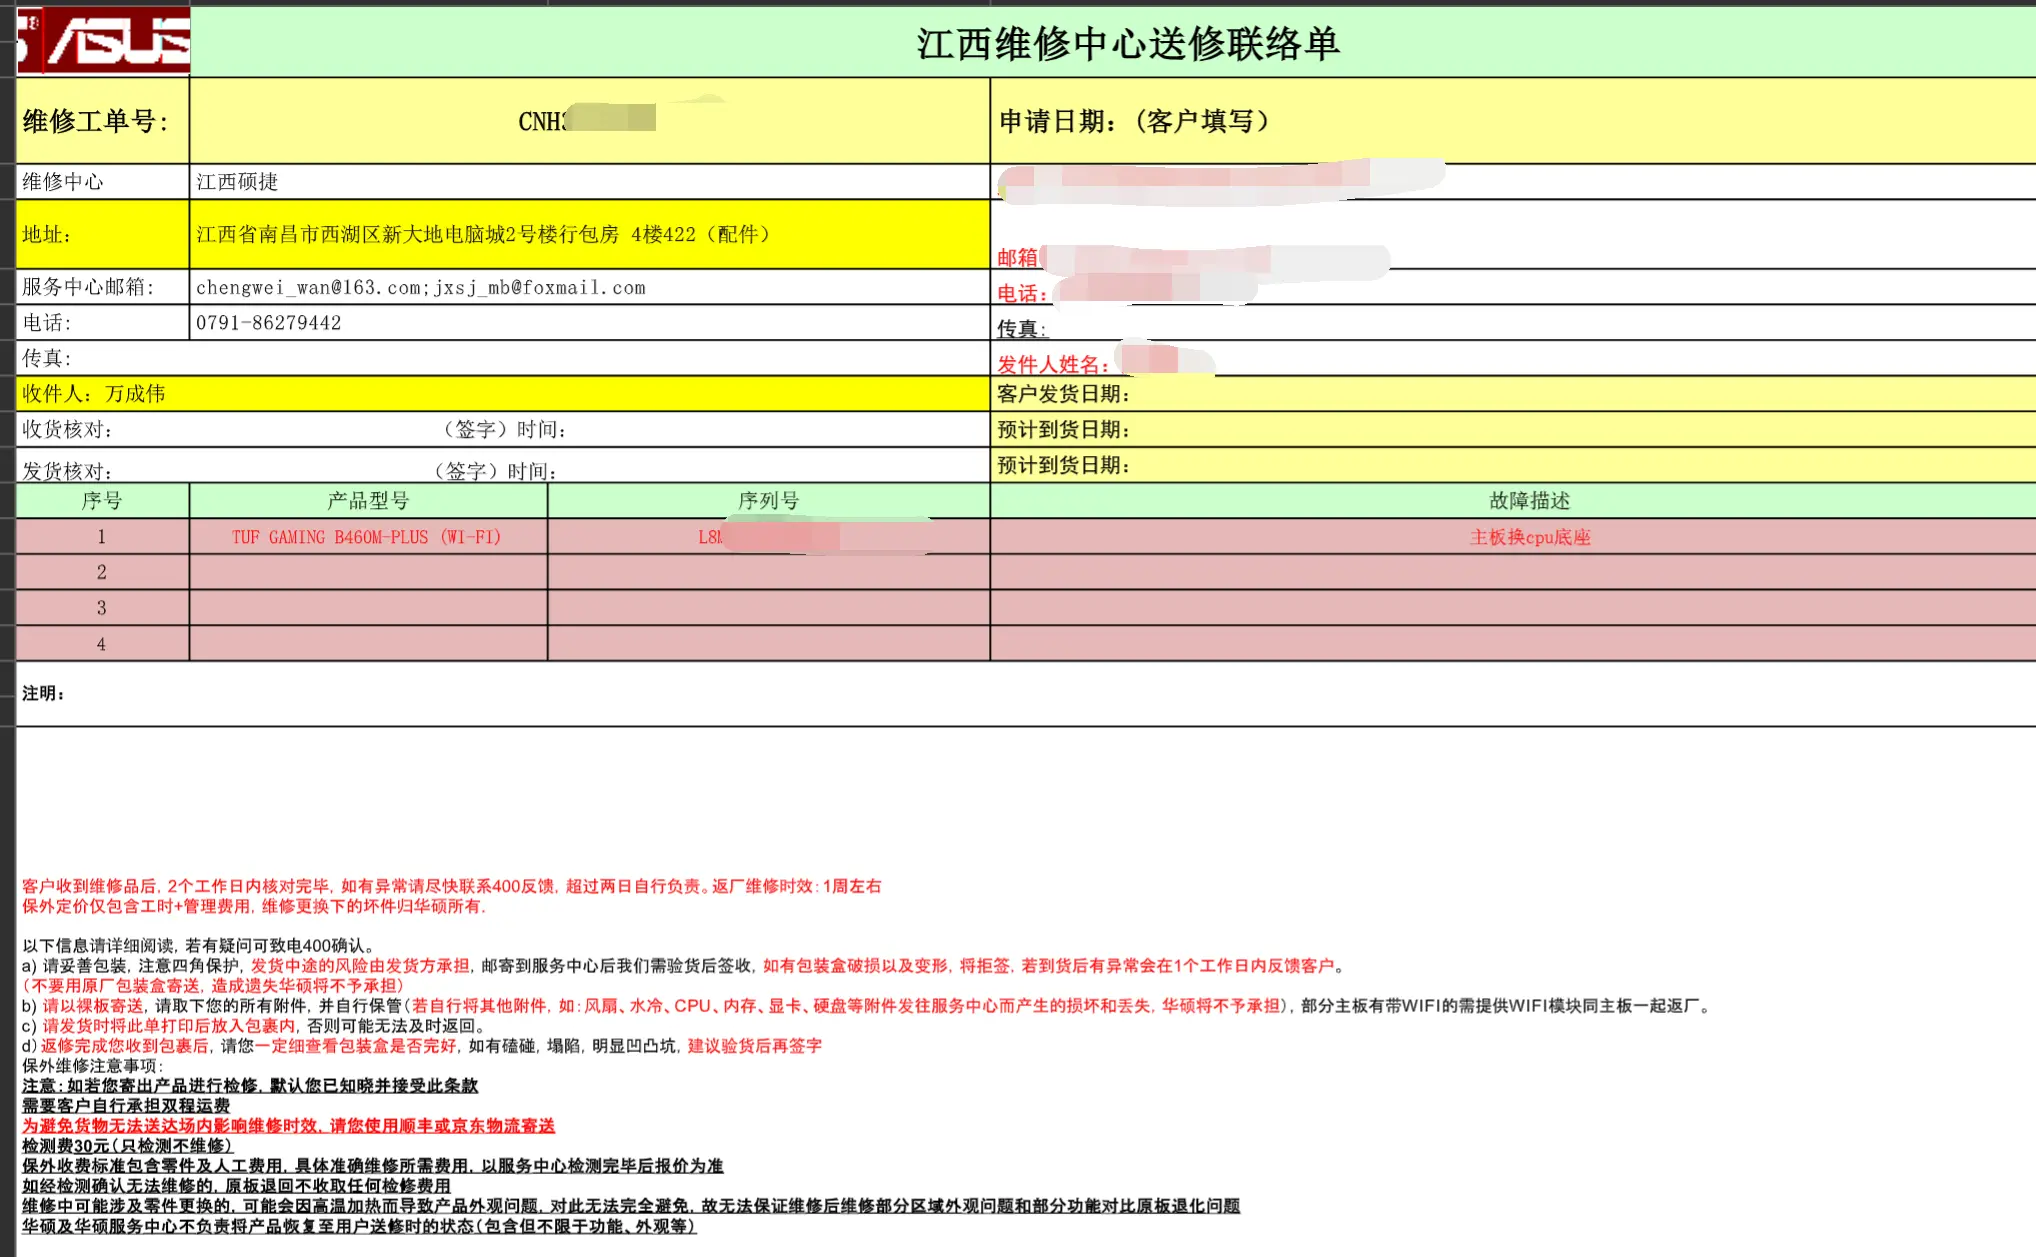This screenshot has width=2036, height=1257.
Task: Click the empty product model cell in row 2
Action: tap(368, 572)
